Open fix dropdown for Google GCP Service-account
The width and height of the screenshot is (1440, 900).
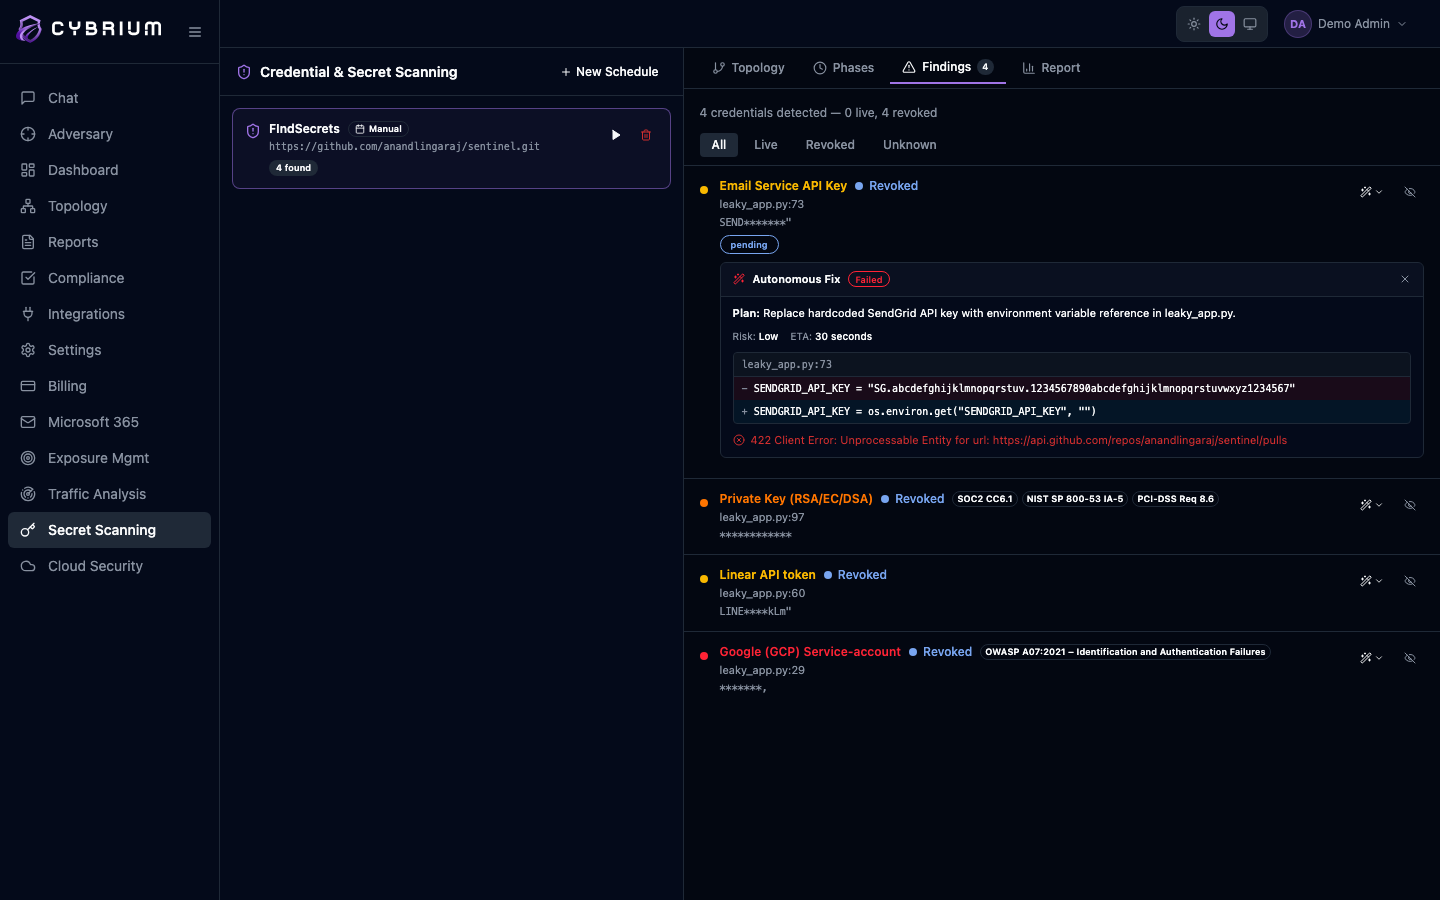point(1371,658)
